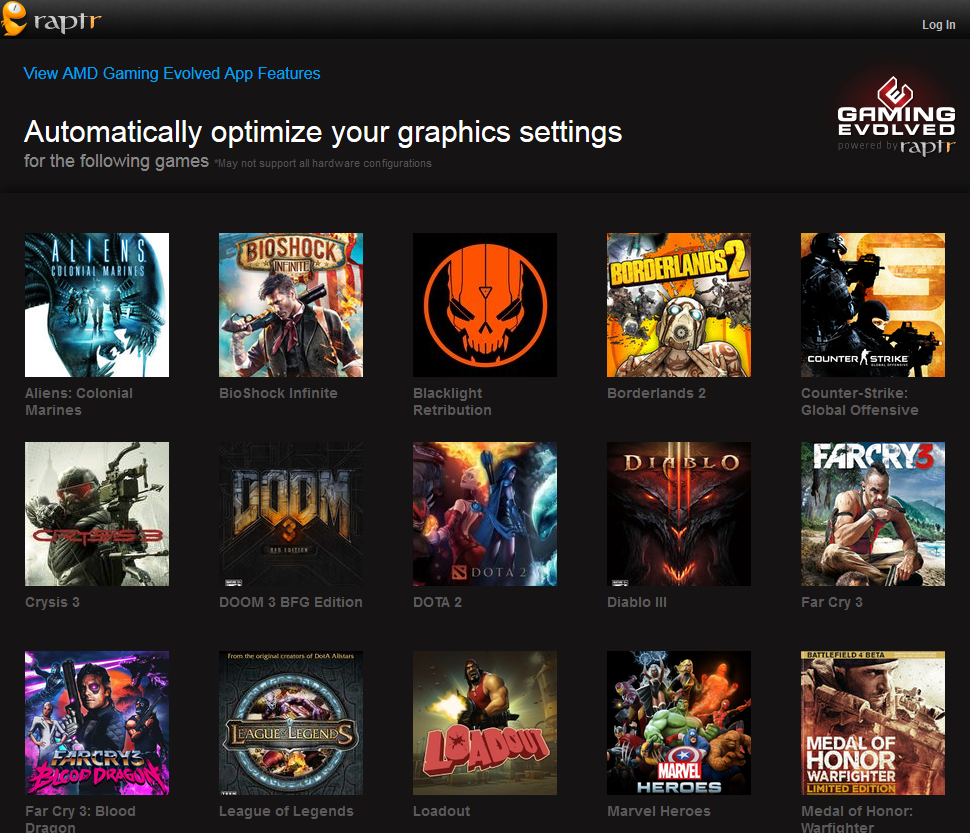
Task: Click the League of Legends title text
Action: coord(286,811)
